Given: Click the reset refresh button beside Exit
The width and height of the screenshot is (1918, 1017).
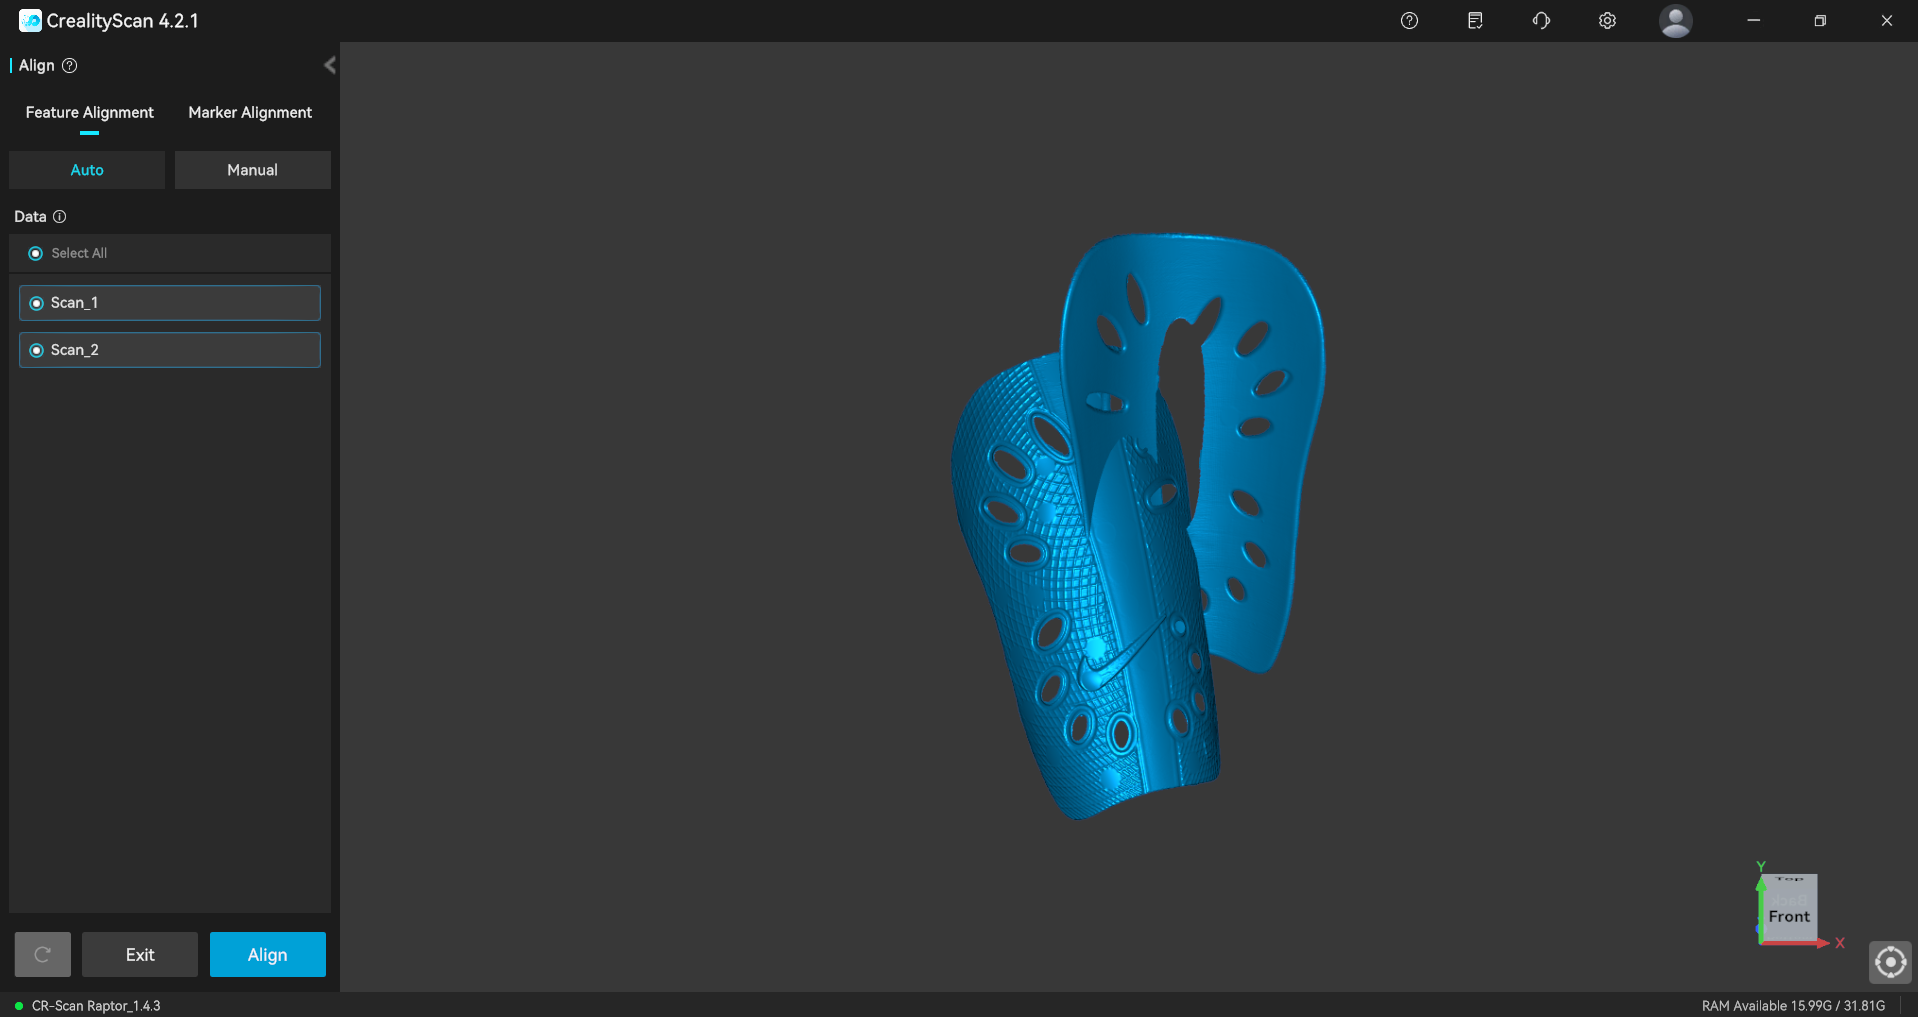Looking at the screenshot, I should (x=42, y=955).
